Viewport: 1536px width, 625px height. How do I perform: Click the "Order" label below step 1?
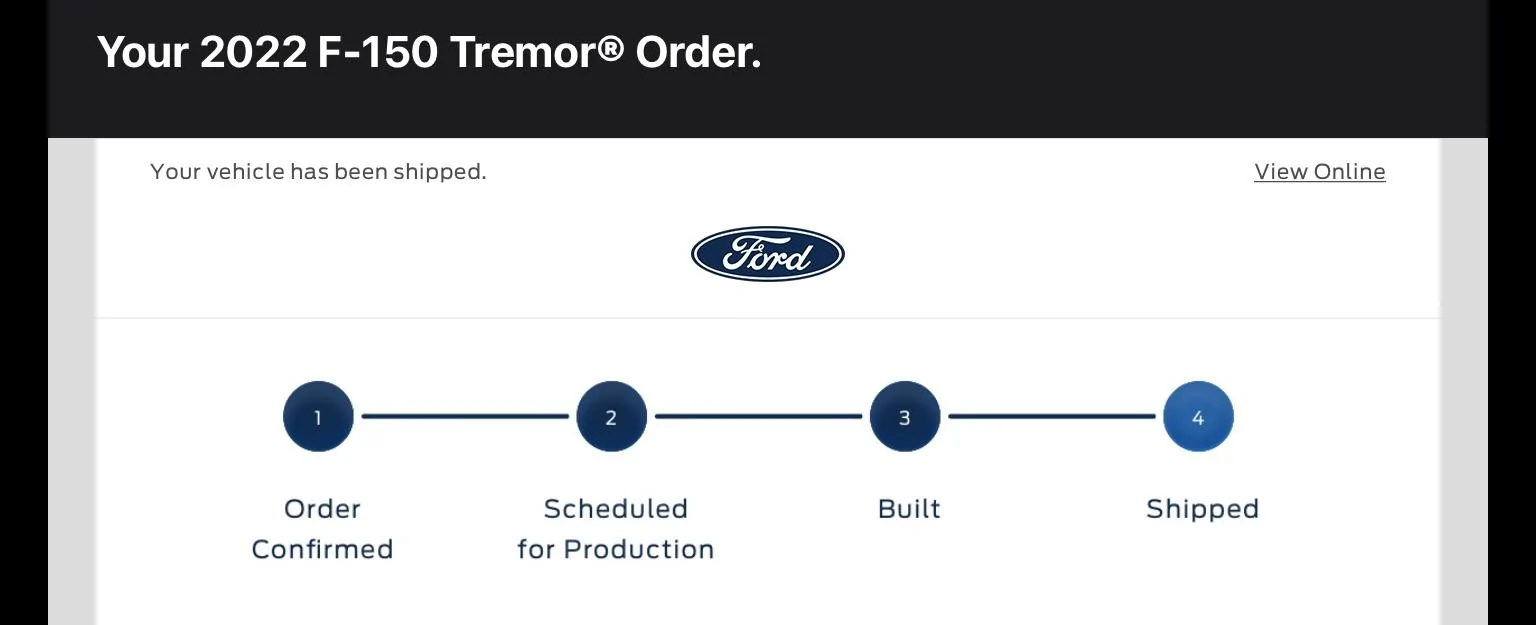click(322, 509)
